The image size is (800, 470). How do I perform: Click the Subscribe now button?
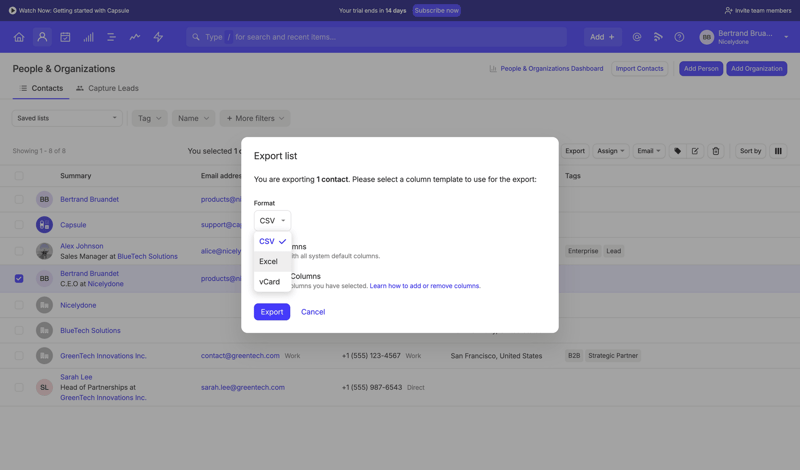click(437, 10)
